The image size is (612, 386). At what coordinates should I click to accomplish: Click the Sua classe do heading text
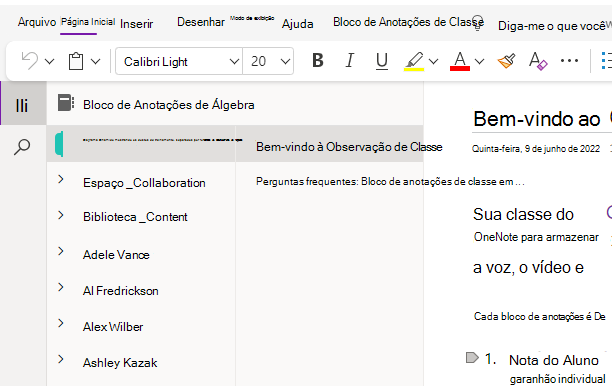pyautogui.click(x=523, y=215)
